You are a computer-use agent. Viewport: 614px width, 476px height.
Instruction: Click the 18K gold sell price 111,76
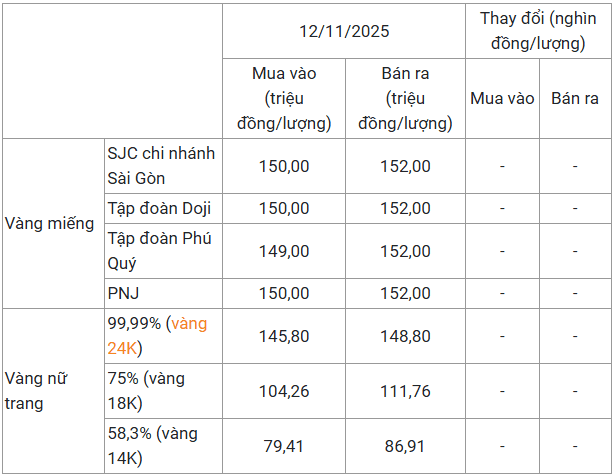(x=405, y=391)
